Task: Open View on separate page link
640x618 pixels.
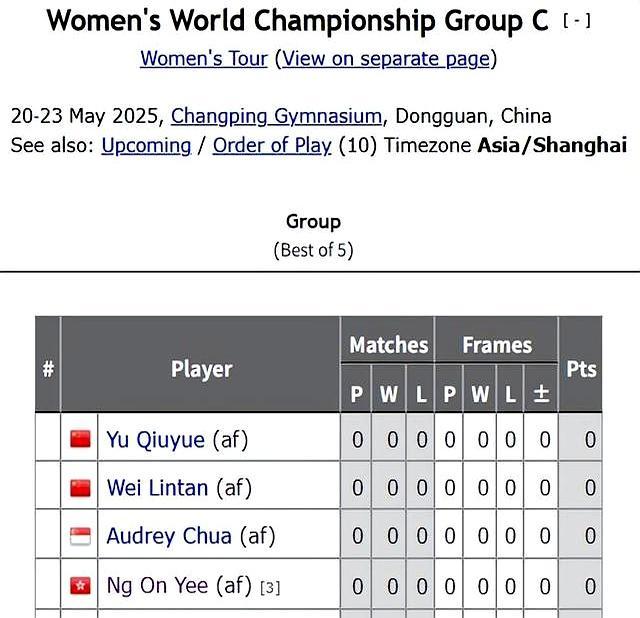Action: 386,58
